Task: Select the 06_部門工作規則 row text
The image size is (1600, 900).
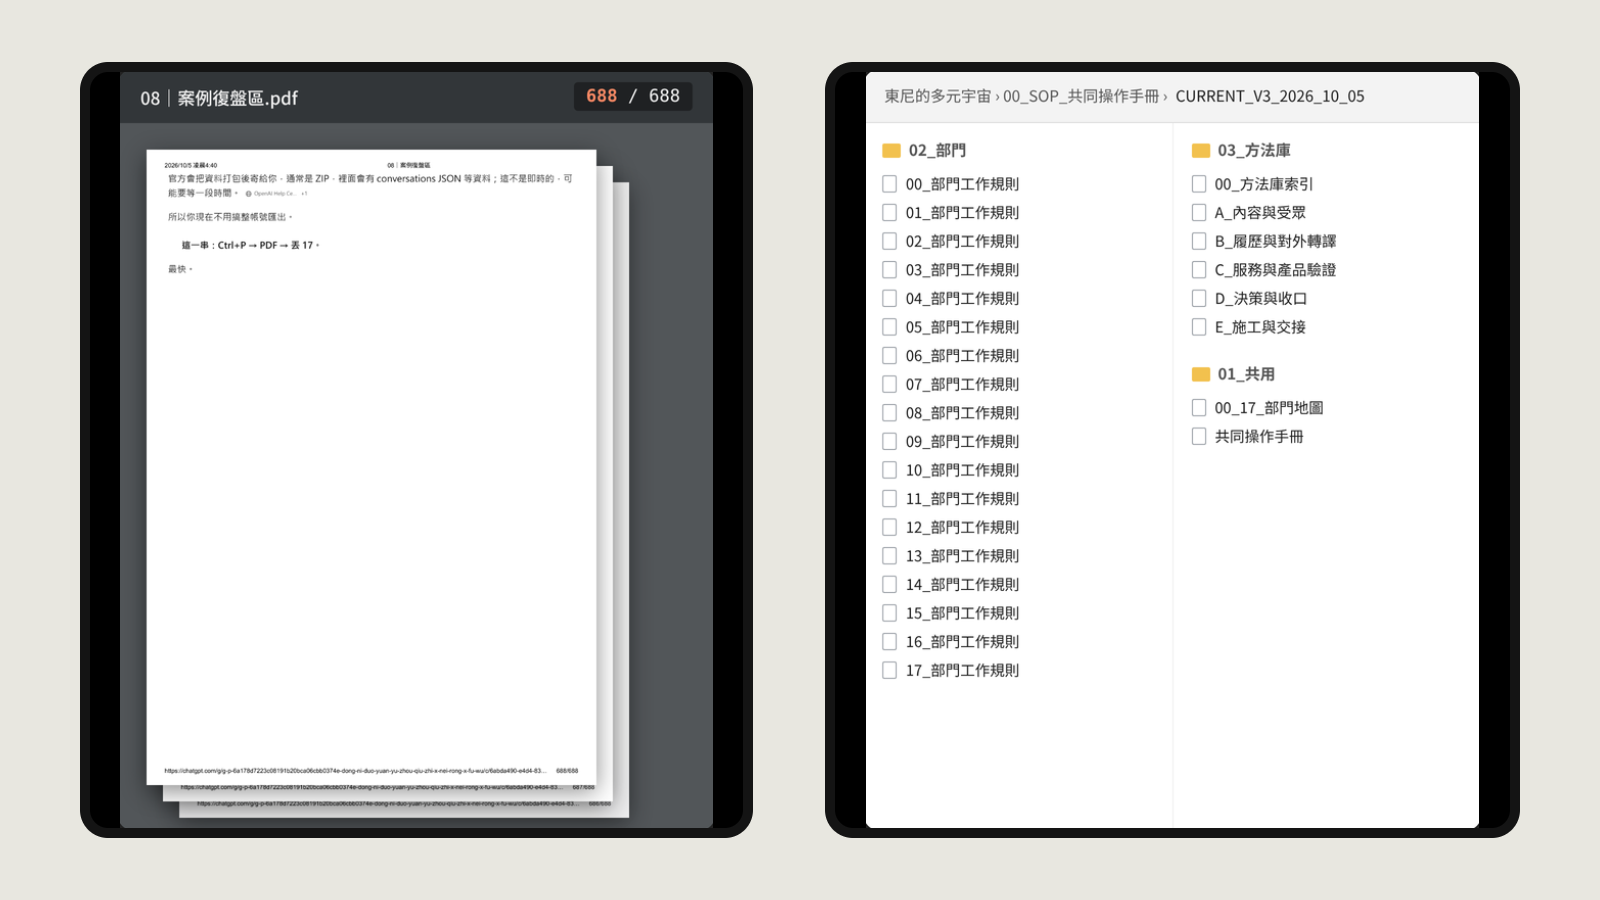Action: coord(962,356)
